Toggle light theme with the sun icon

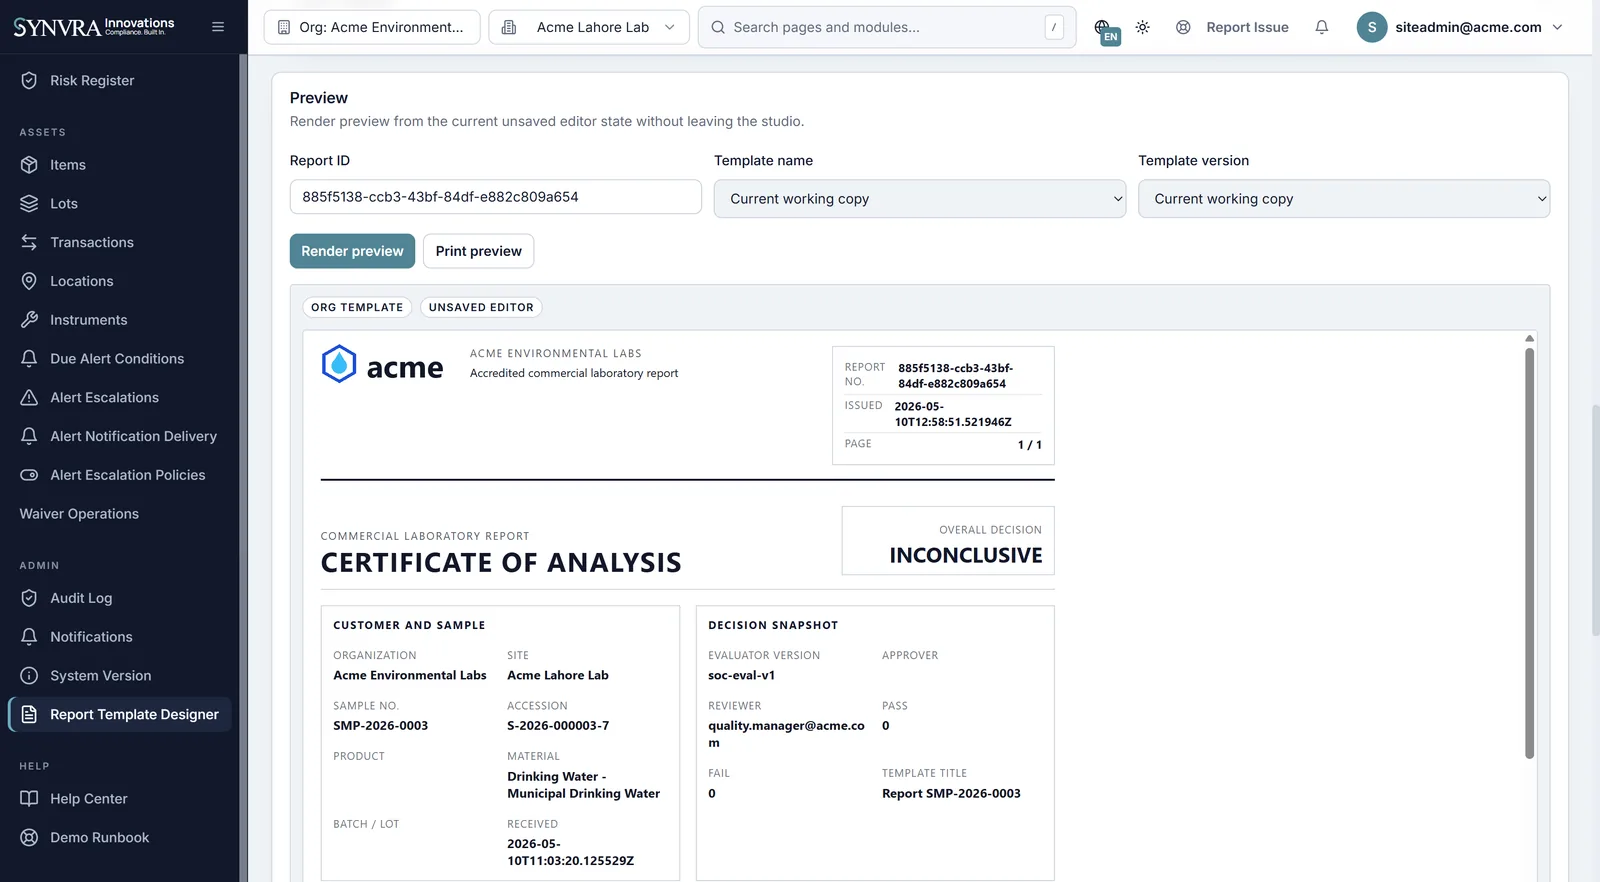coord(1142,27)
